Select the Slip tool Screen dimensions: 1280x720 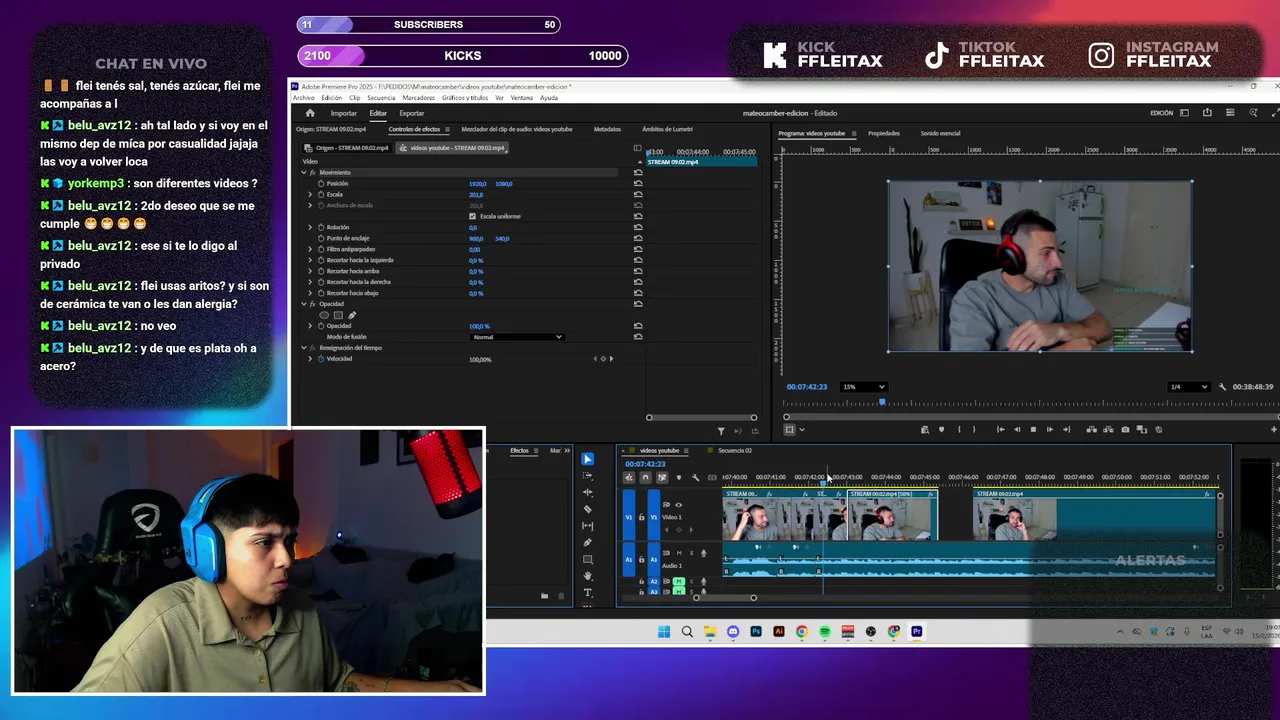(588, 526)
